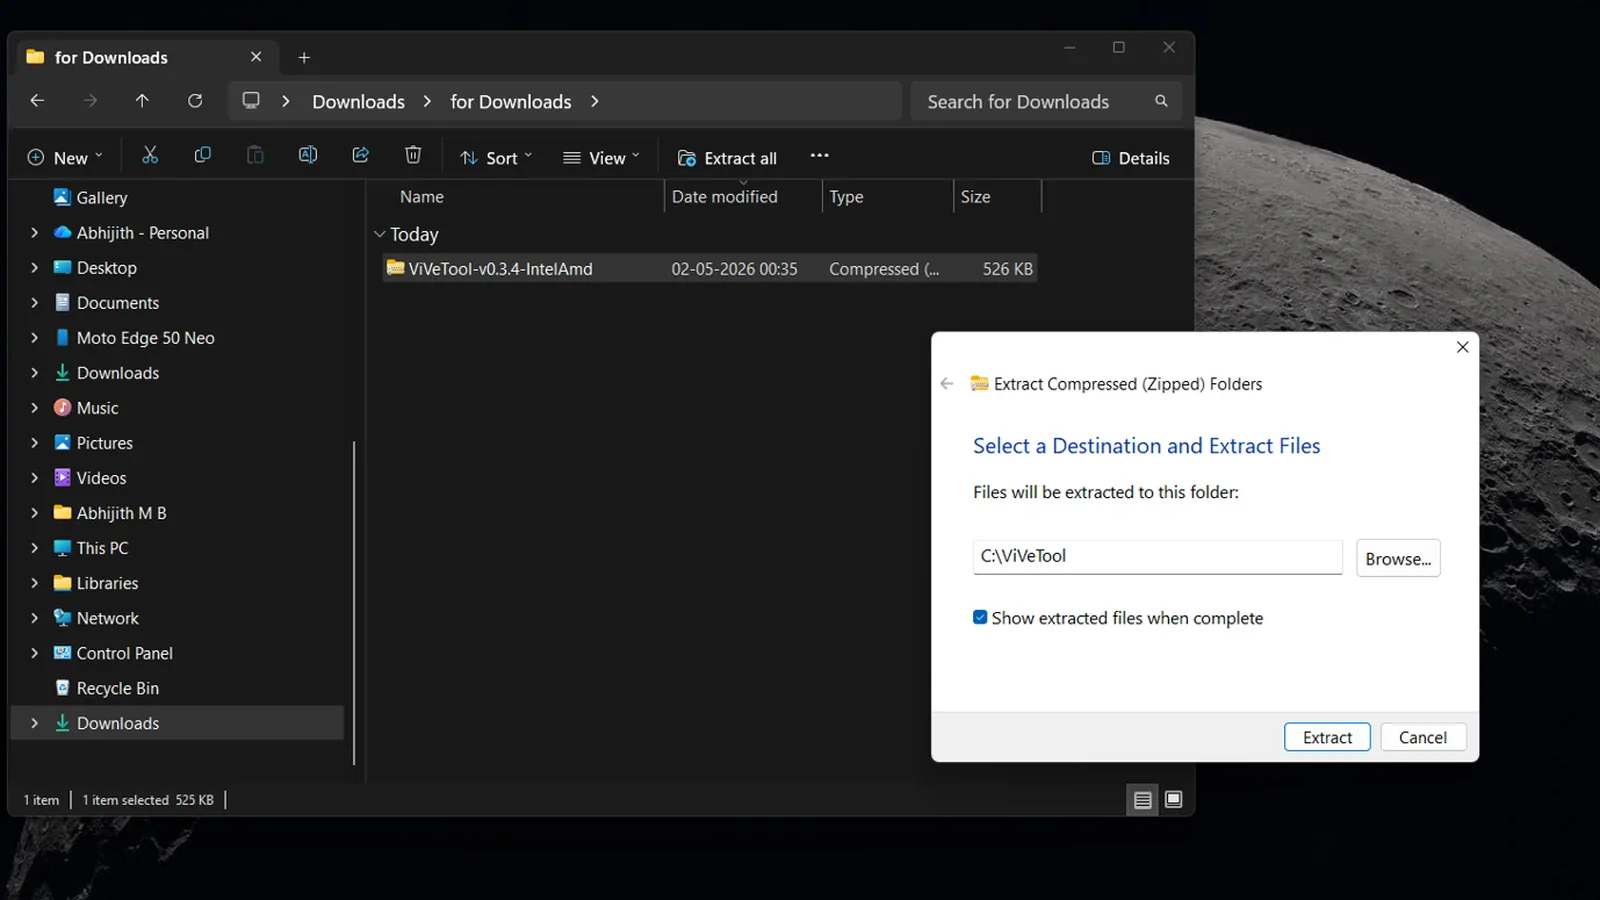Close the Extract Compressed Folders dialog
1600x900 pixels.
click(1463, 347)
